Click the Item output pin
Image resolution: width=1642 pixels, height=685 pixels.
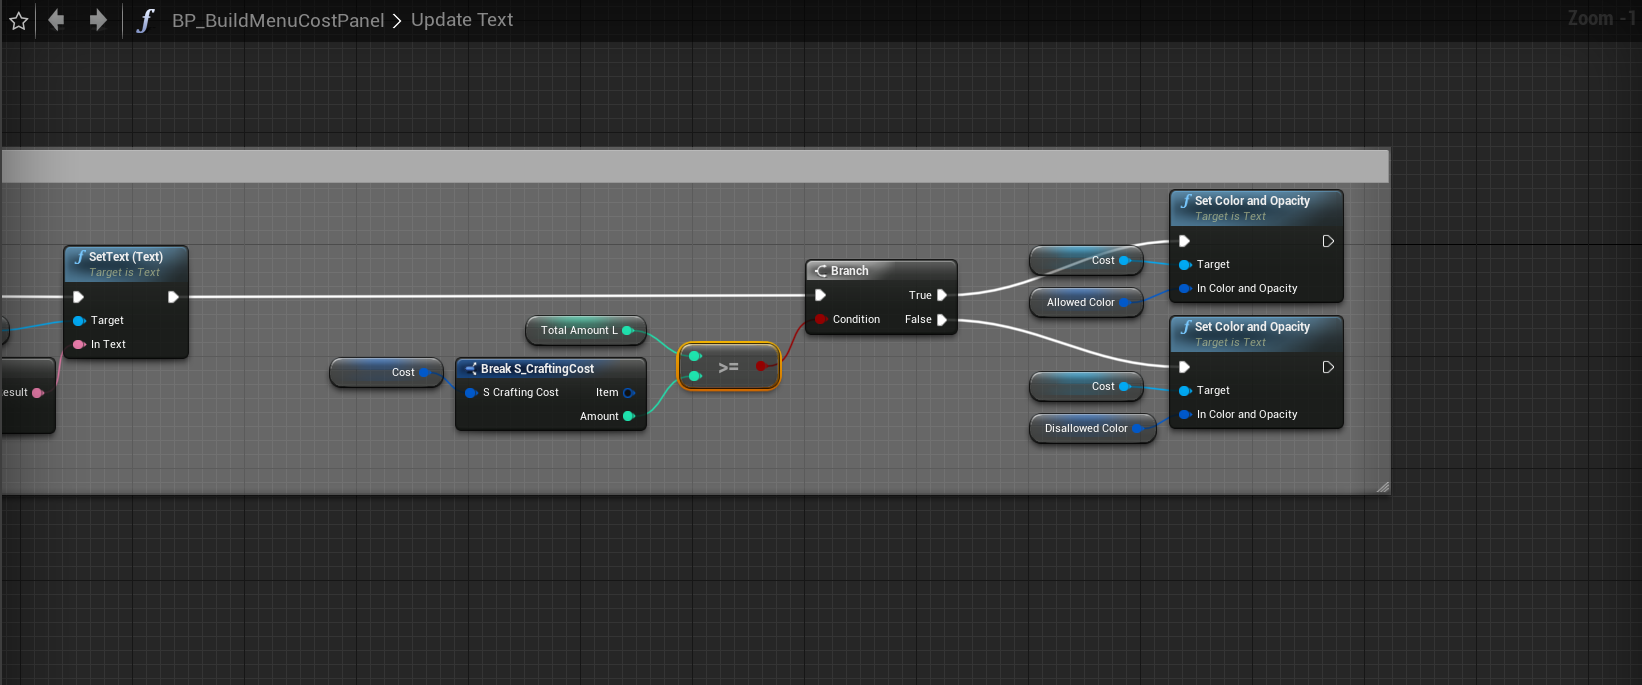click(x=629, y=393)
